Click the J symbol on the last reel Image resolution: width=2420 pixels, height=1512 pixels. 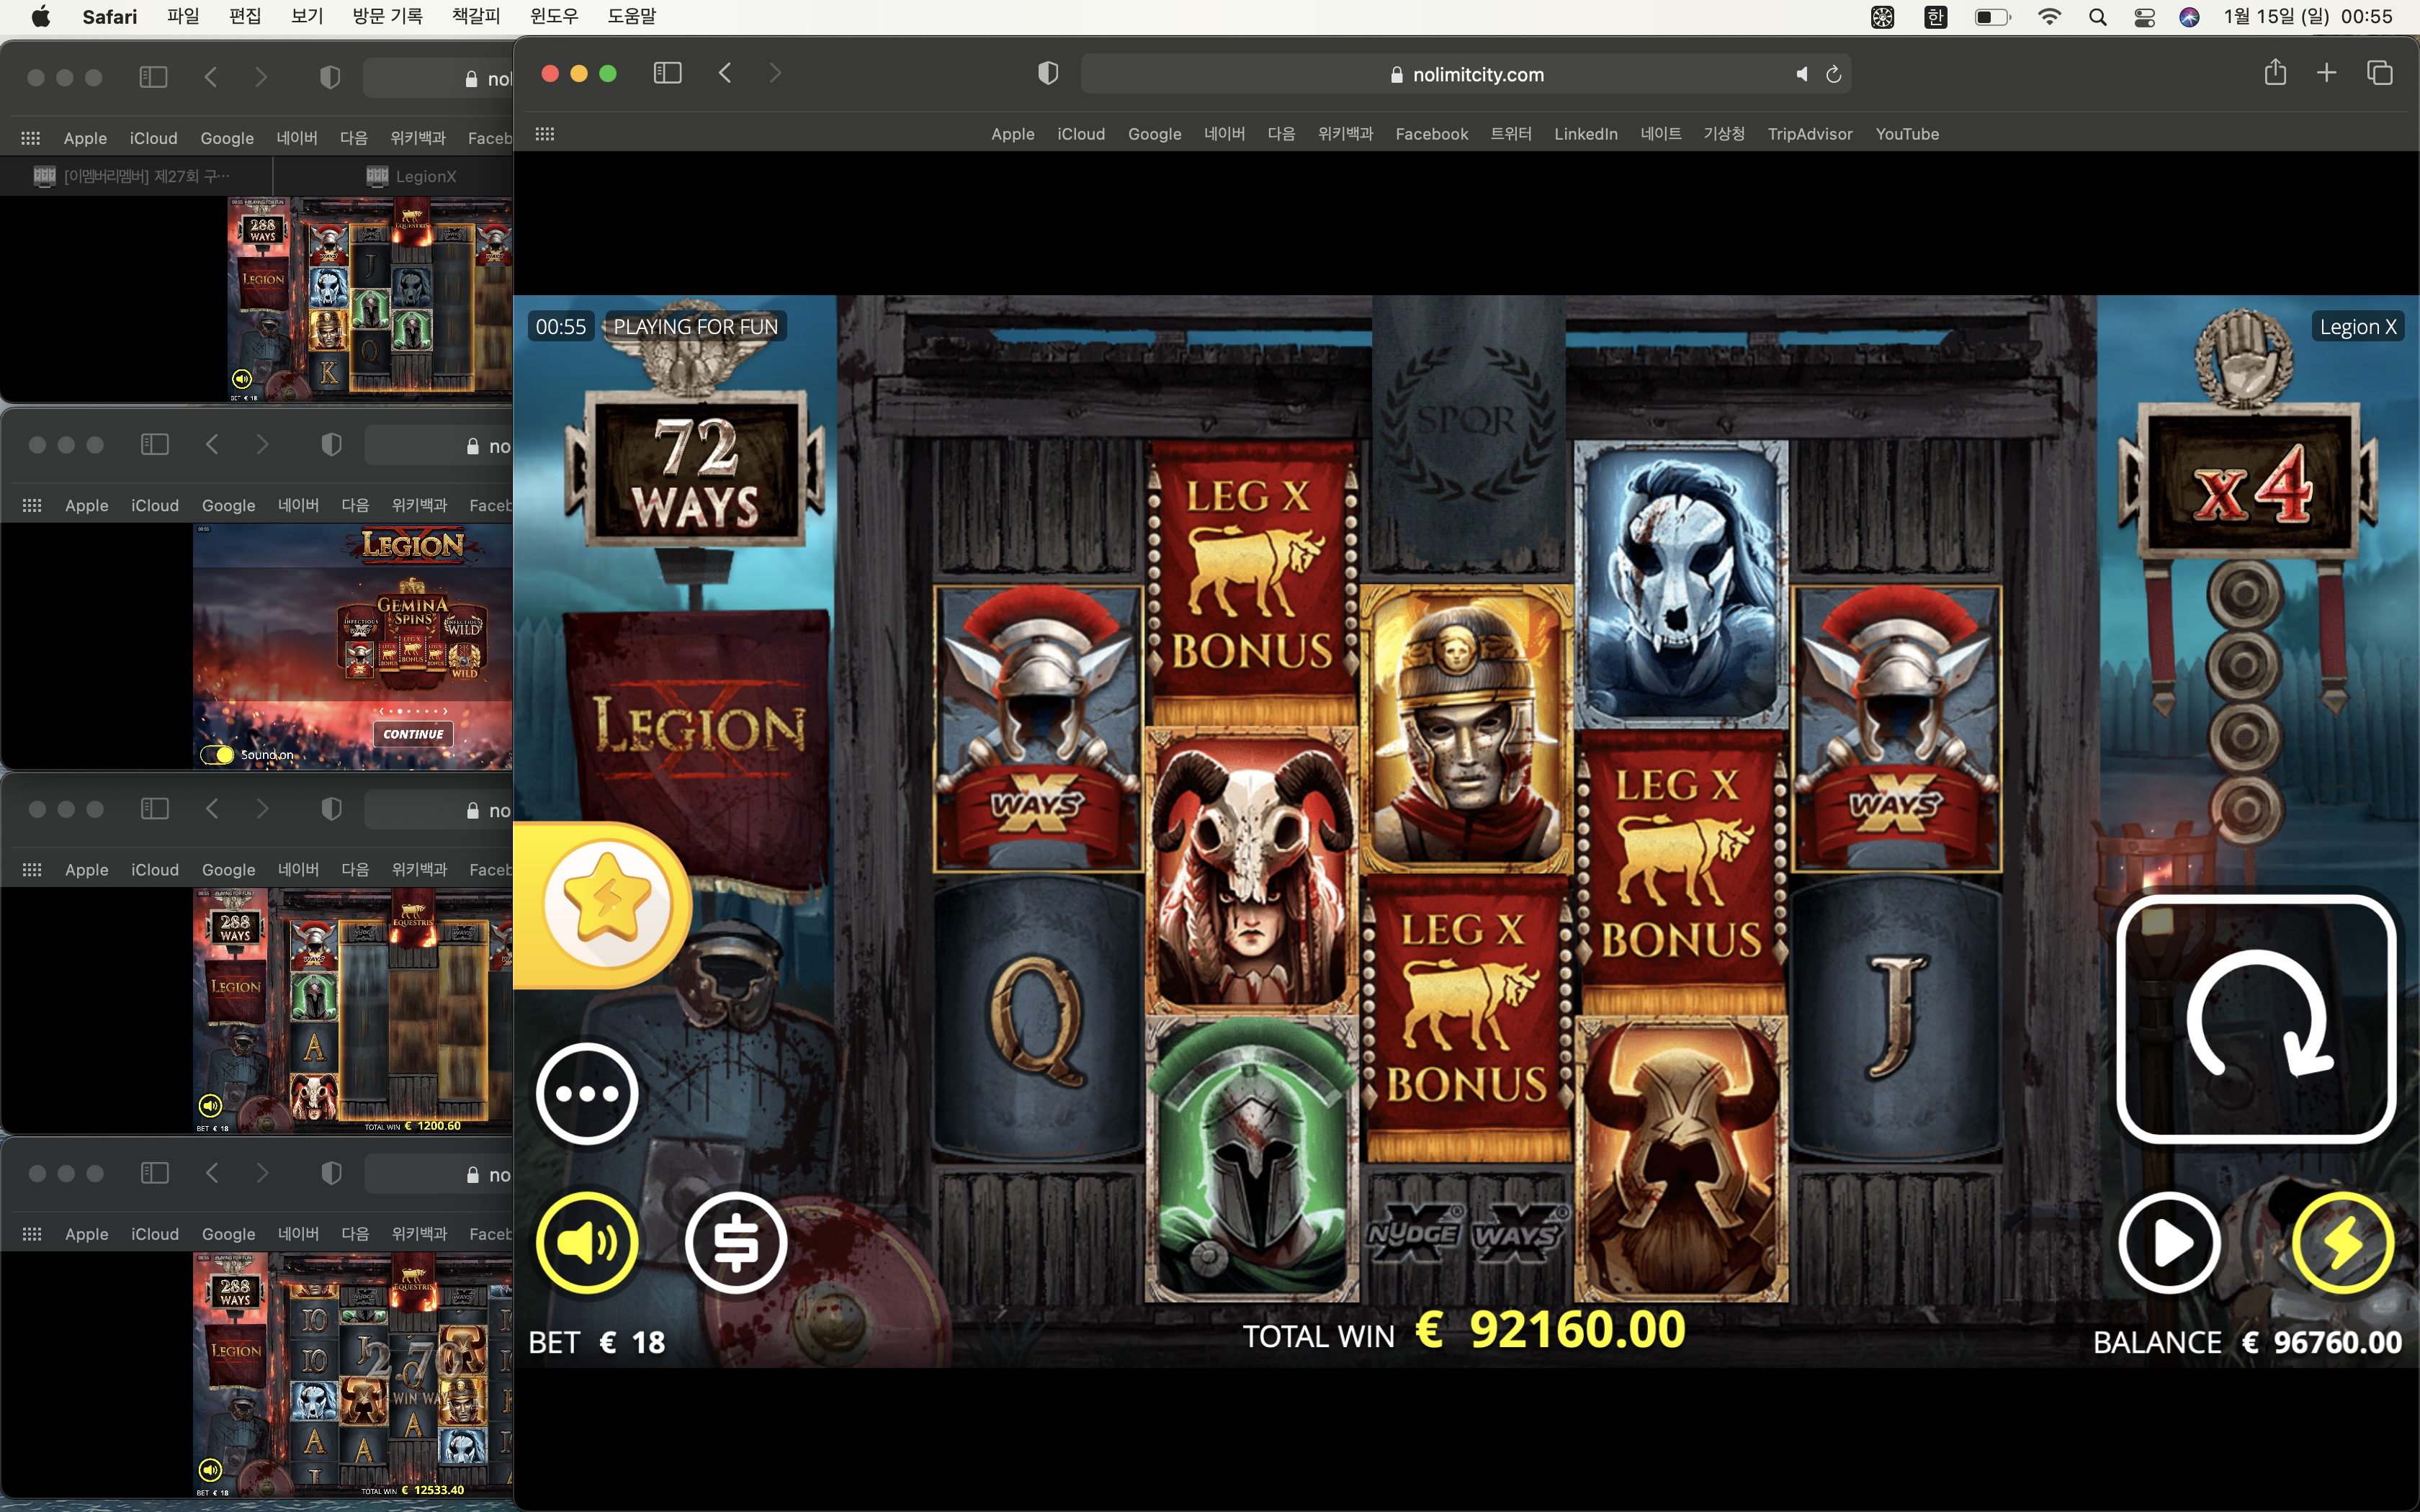1895,1018
